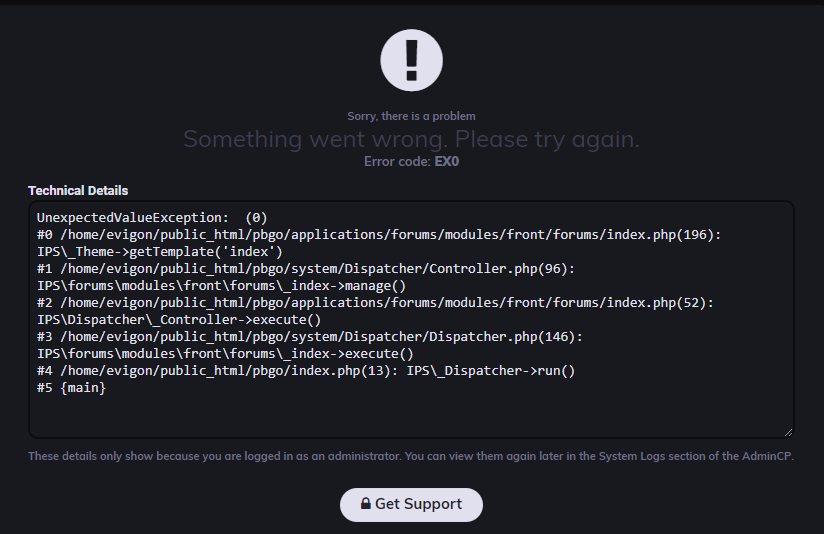Viewport: 824px width, 534px height.
Task: Click the #4 index.php(13) Dispatcher run line
Action: pyautogui.click(x=306, y=371)
